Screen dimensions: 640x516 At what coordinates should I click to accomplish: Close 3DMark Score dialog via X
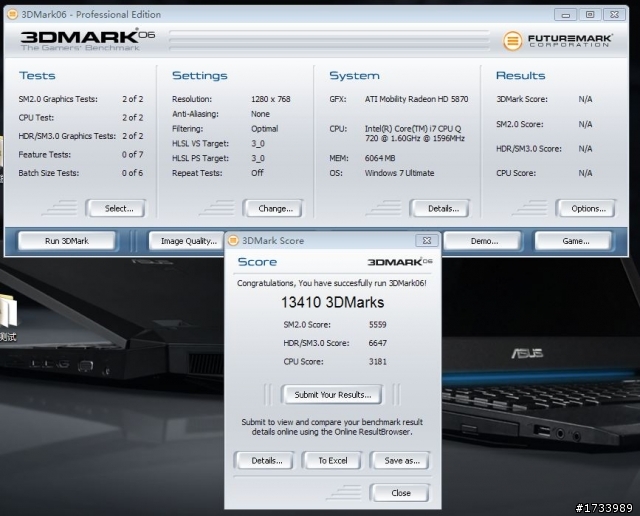(x=427, y=240)
